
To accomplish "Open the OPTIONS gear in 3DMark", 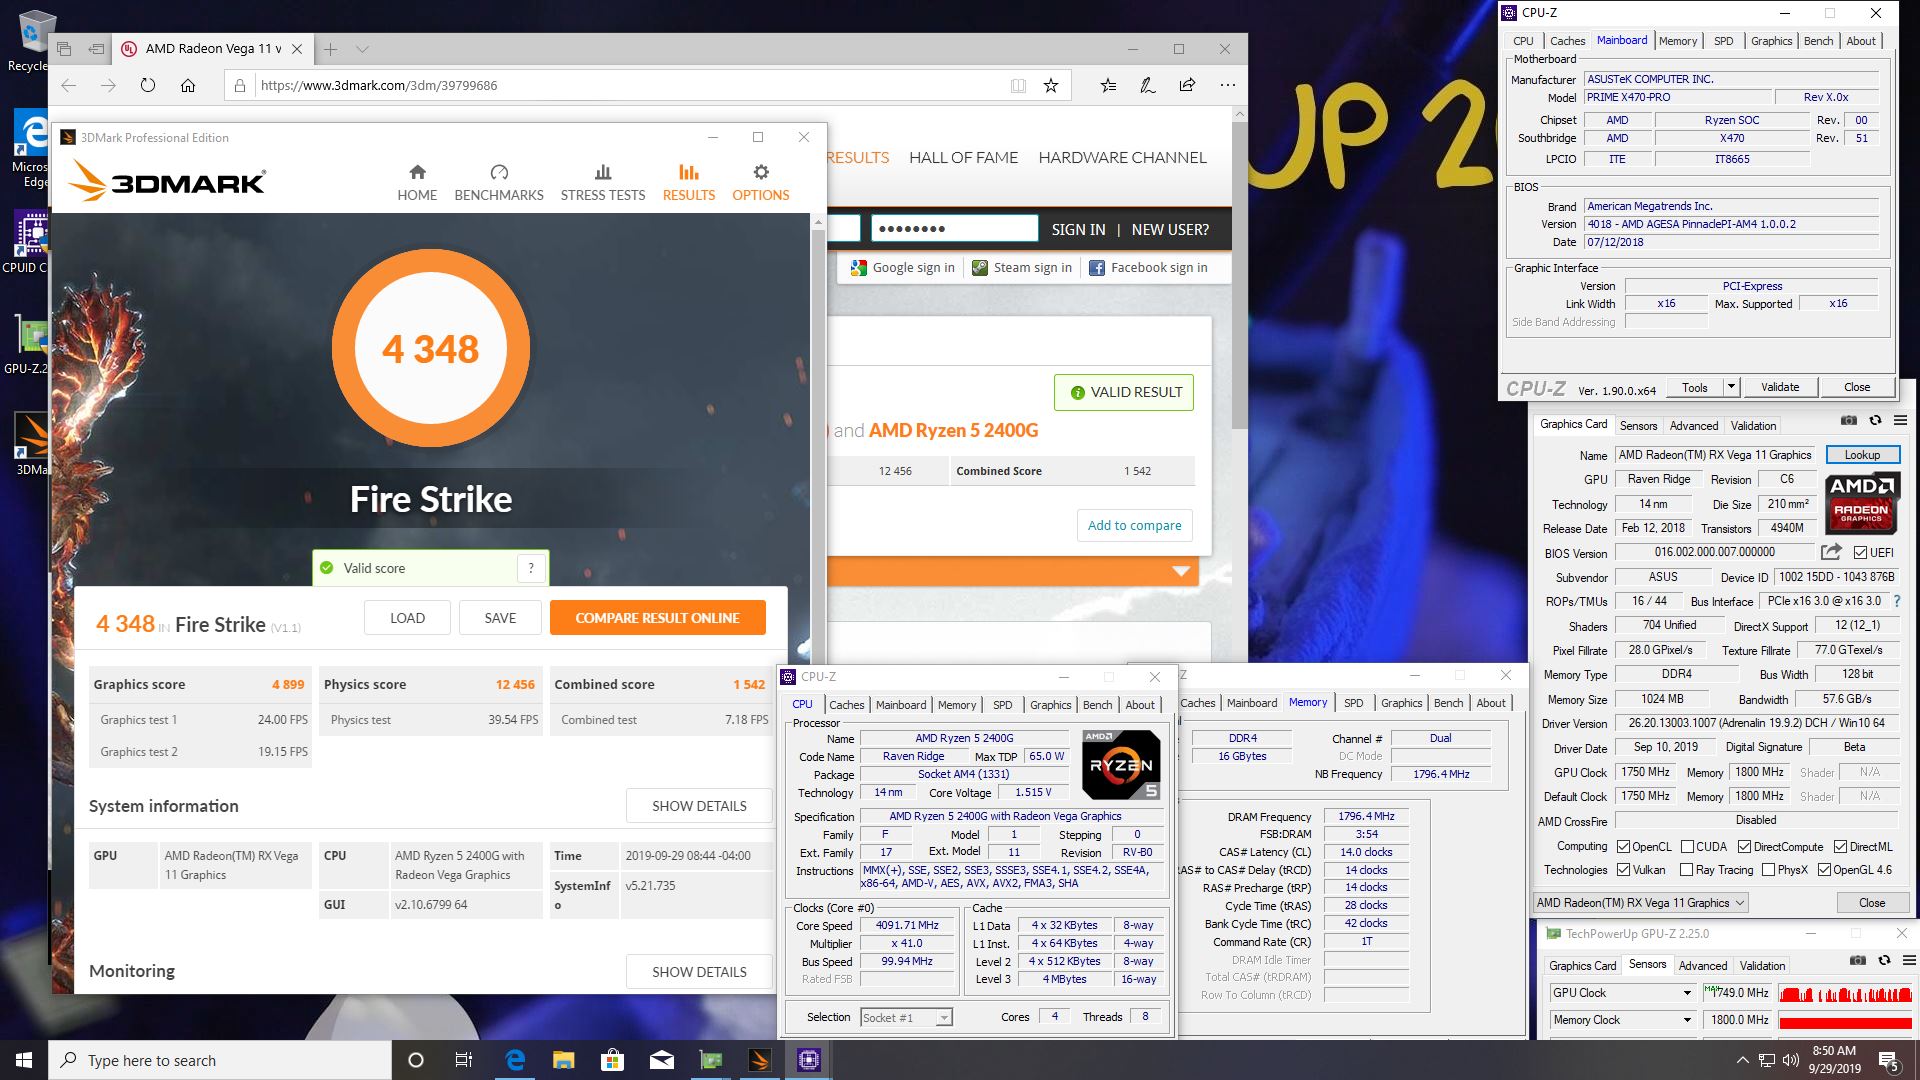I will [761, 183].
